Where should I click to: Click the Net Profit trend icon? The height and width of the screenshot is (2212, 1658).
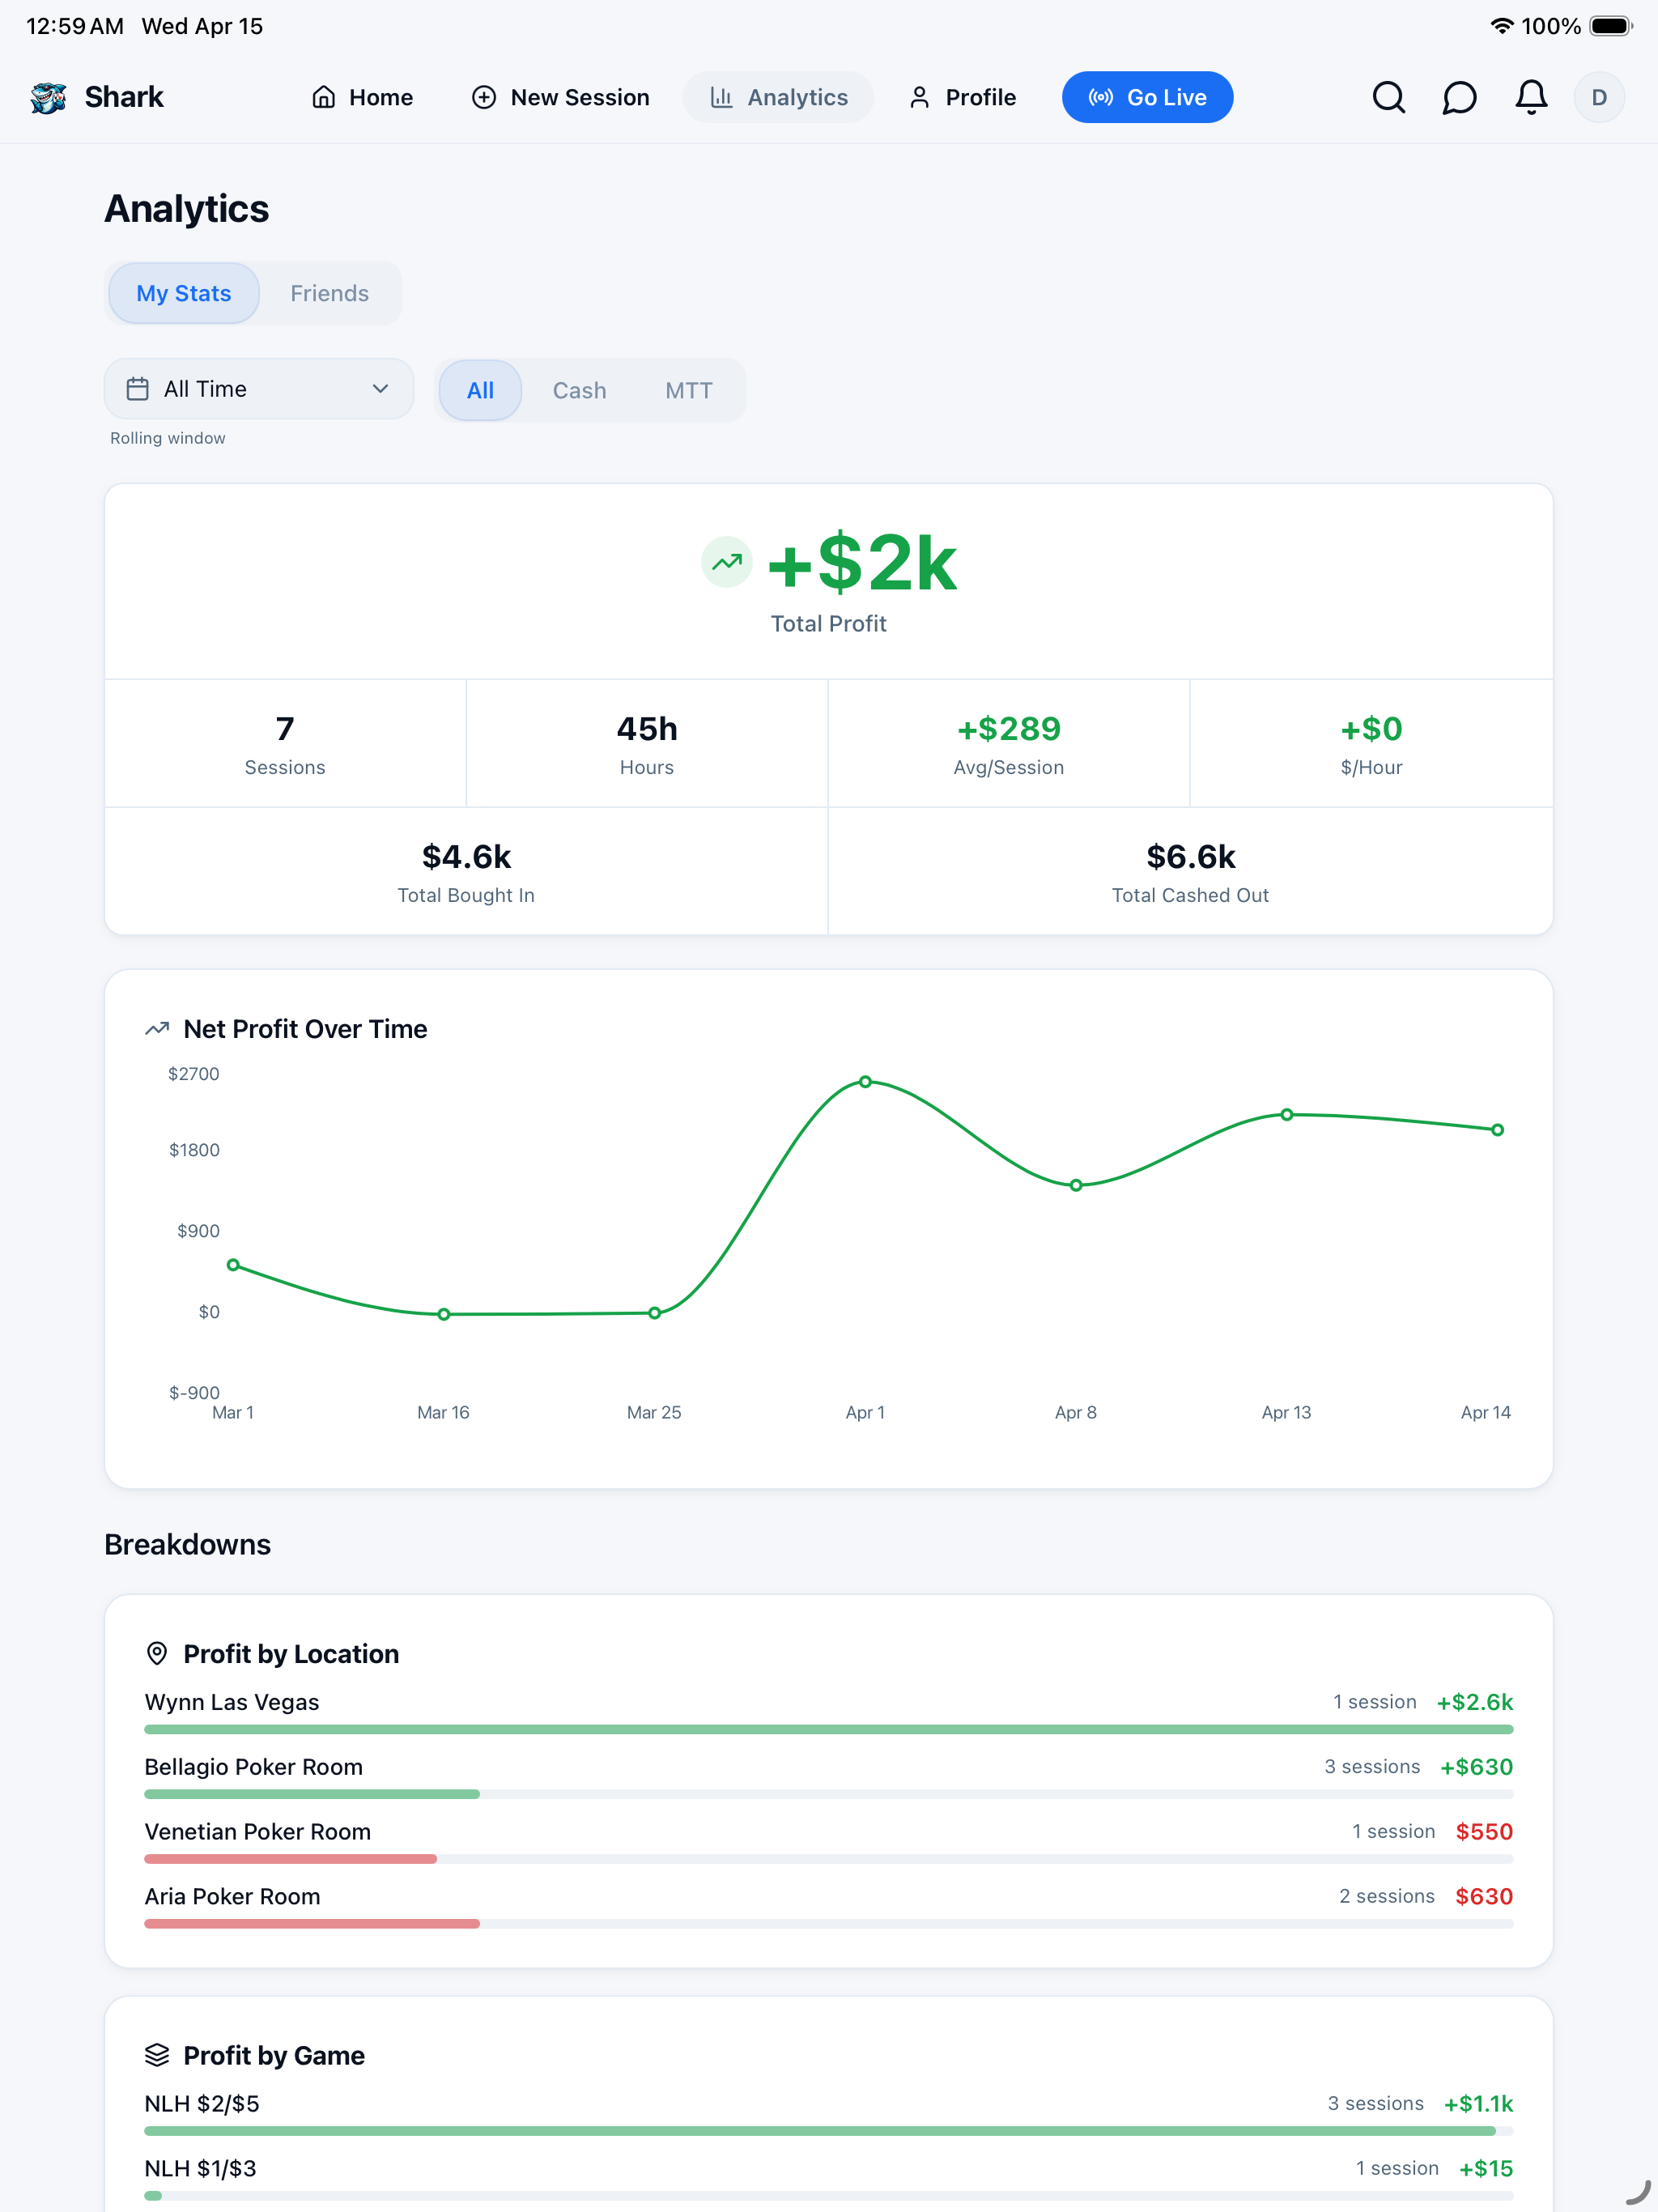click(157, 1029)
